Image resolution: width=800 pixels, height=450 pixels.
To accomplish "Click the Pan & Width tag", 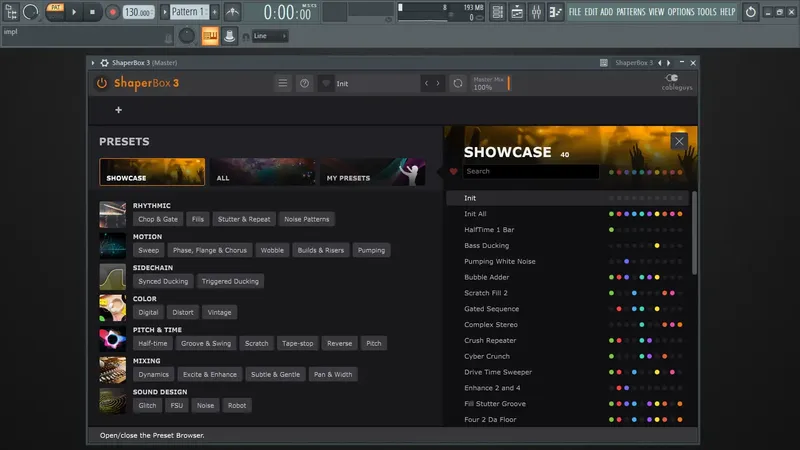I will 333,374.
